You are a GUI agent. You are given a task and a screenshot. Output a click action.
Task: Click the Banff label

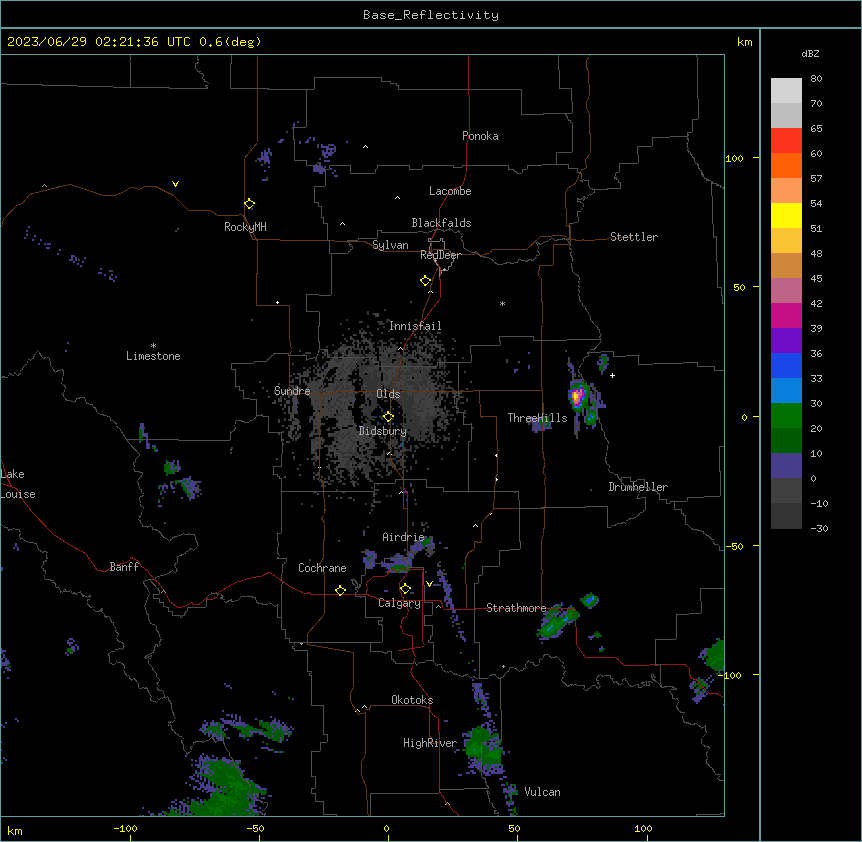coord(124,567)
